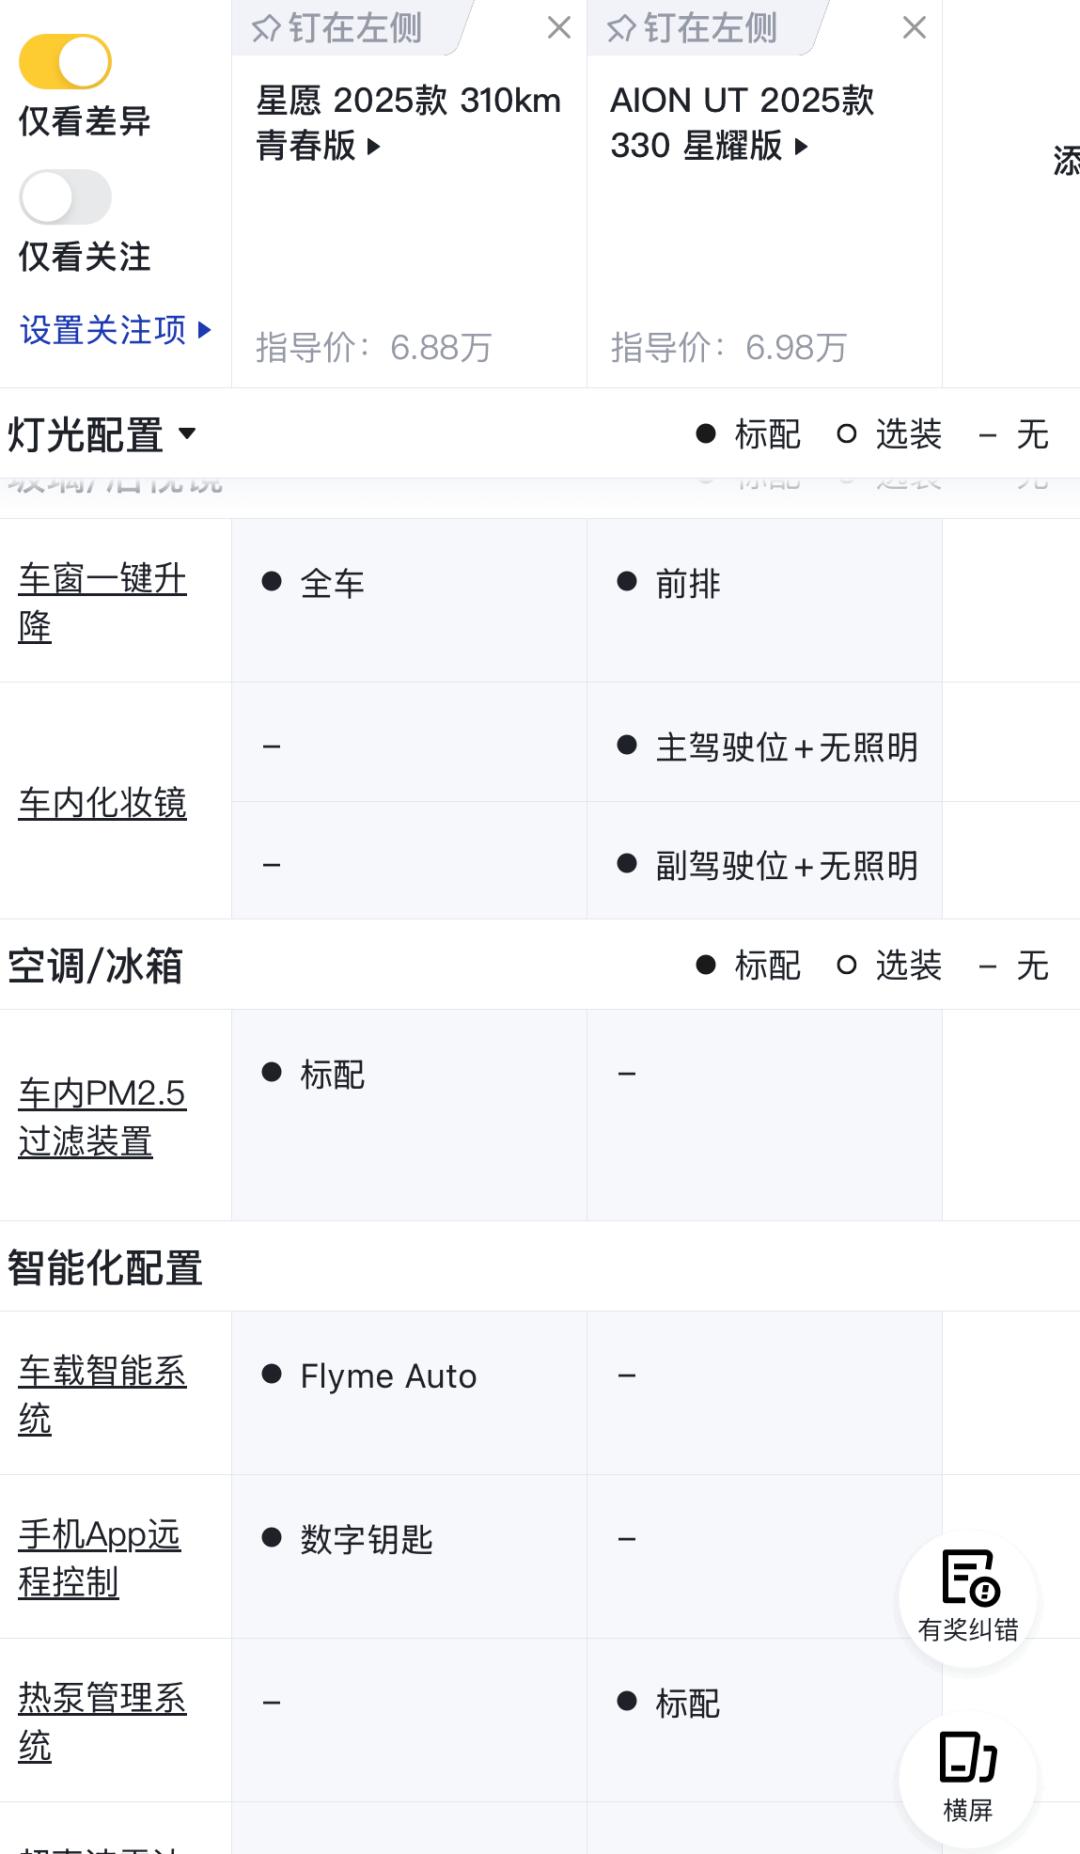This screenshot has height=1854, width=1080.
Task: Pin AION UT 2025款 column to the left
Action: [x=692, y=28]
